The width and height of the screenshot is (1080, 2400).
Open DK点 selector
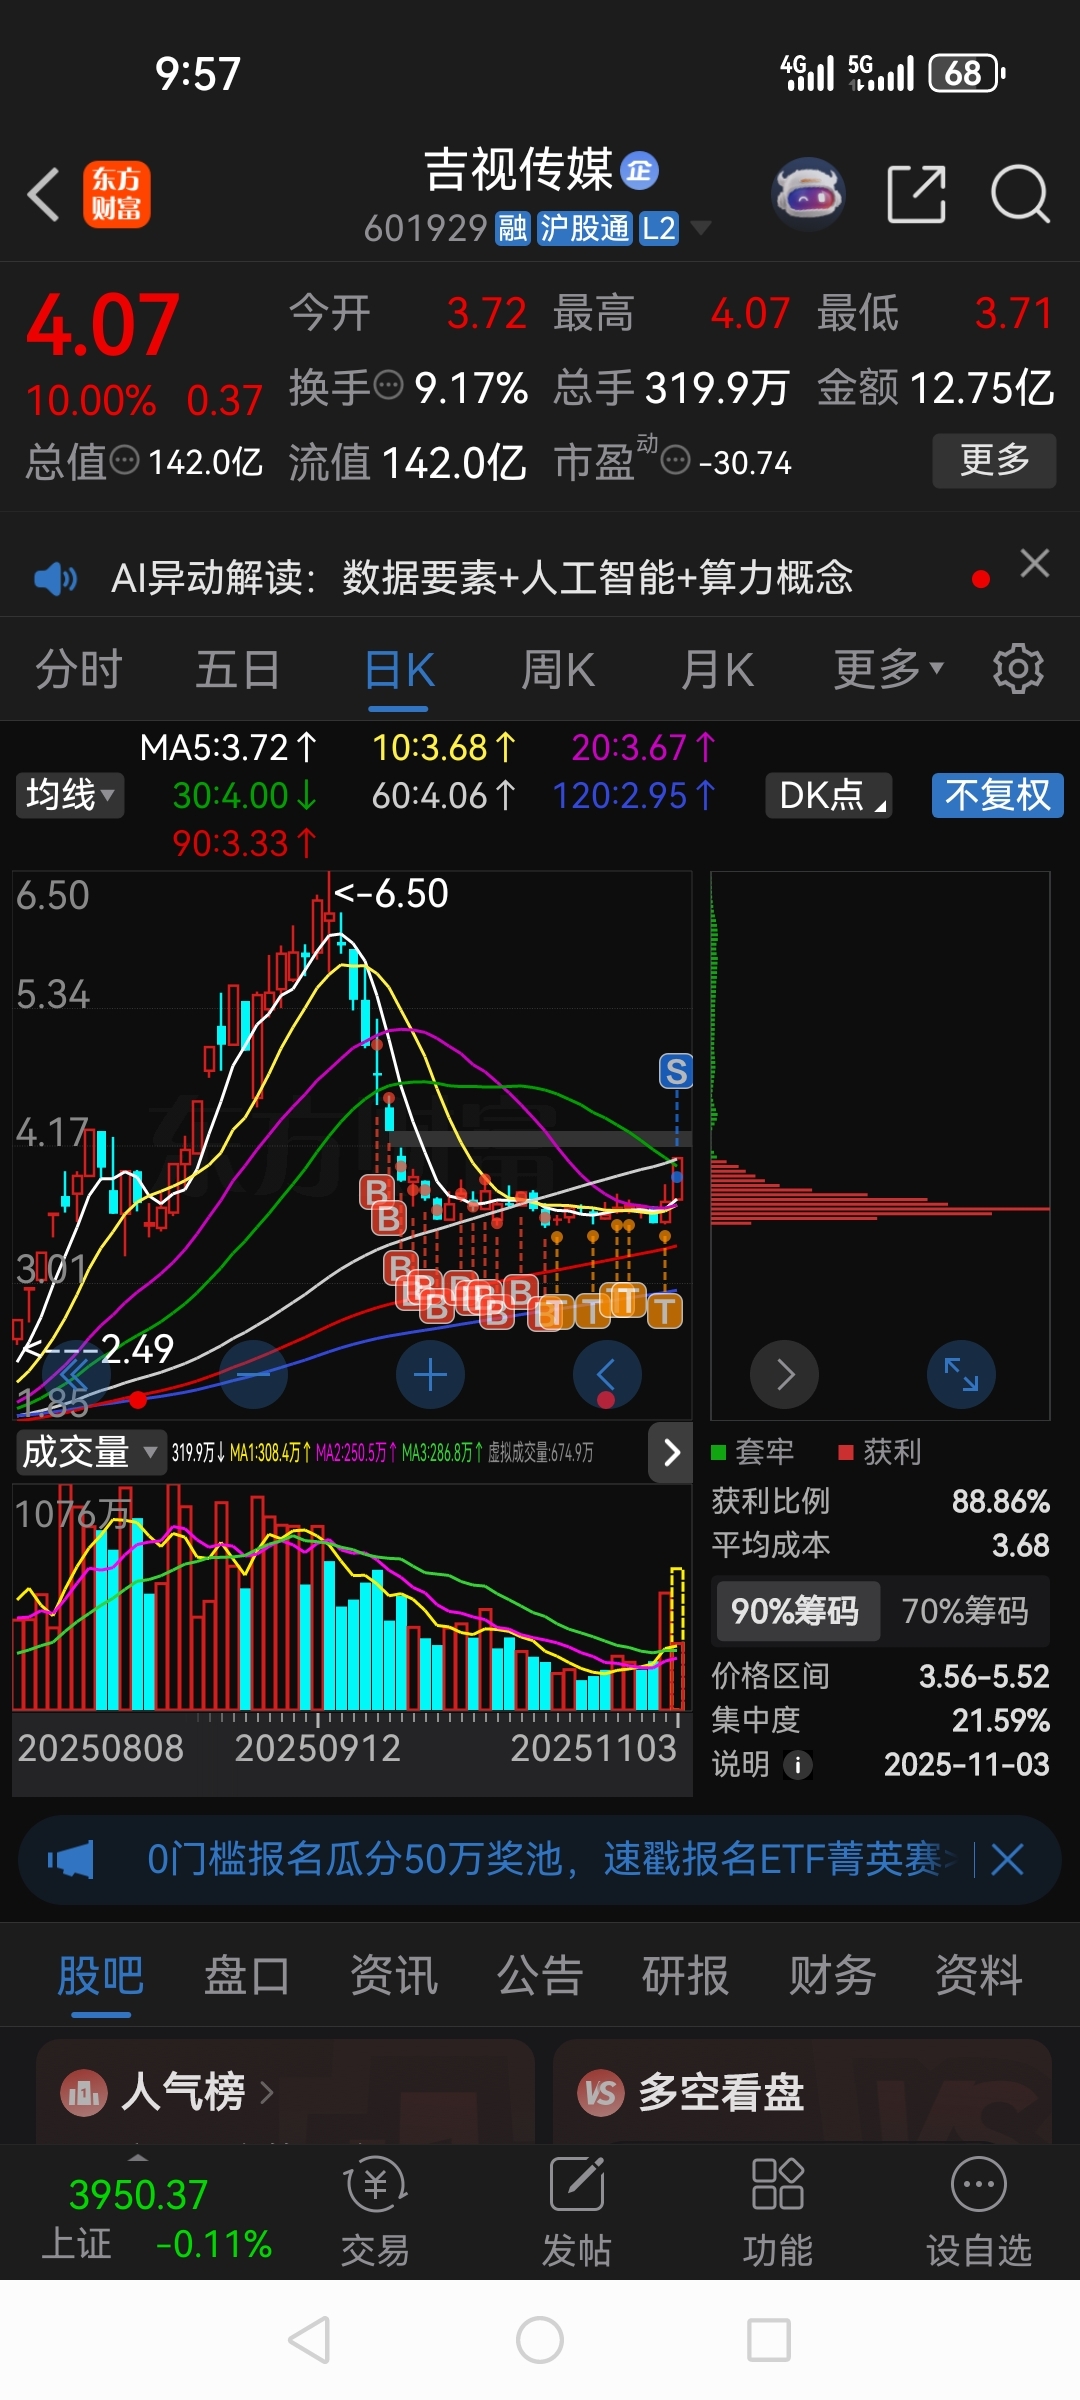pos(828,795)
